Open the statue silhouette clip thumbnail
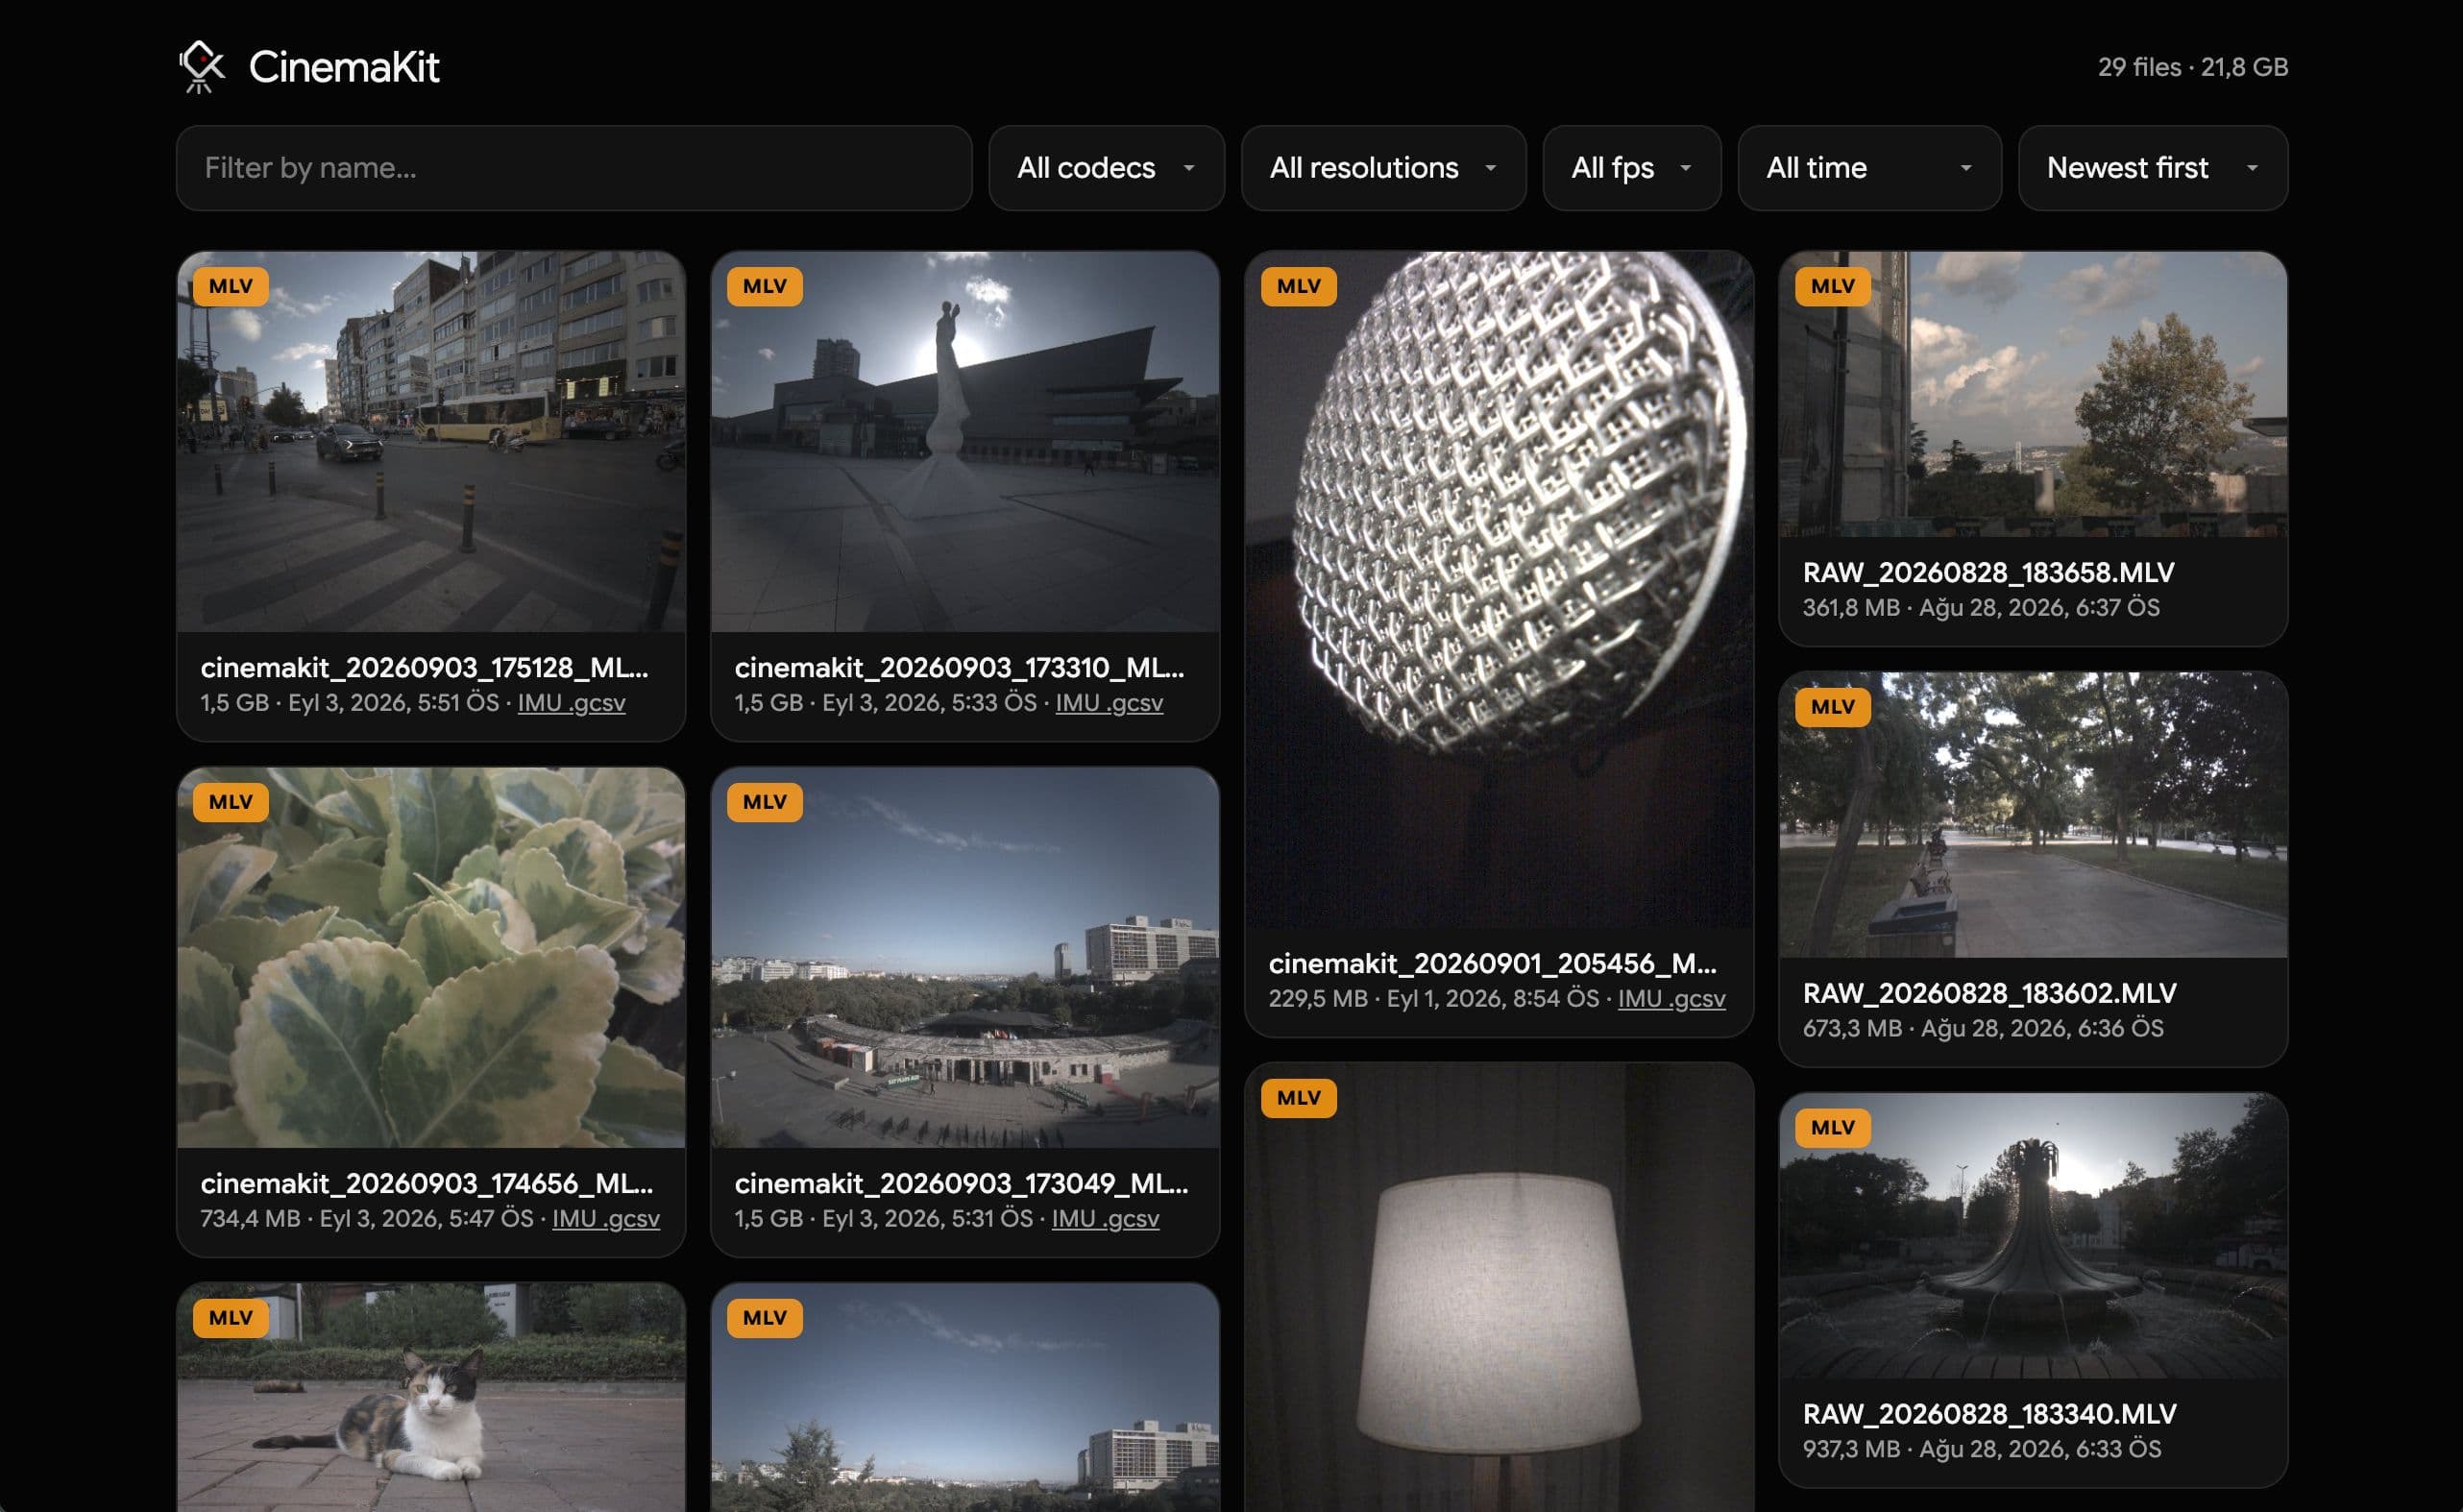2463x1512 pixels. tap(965, 442)
